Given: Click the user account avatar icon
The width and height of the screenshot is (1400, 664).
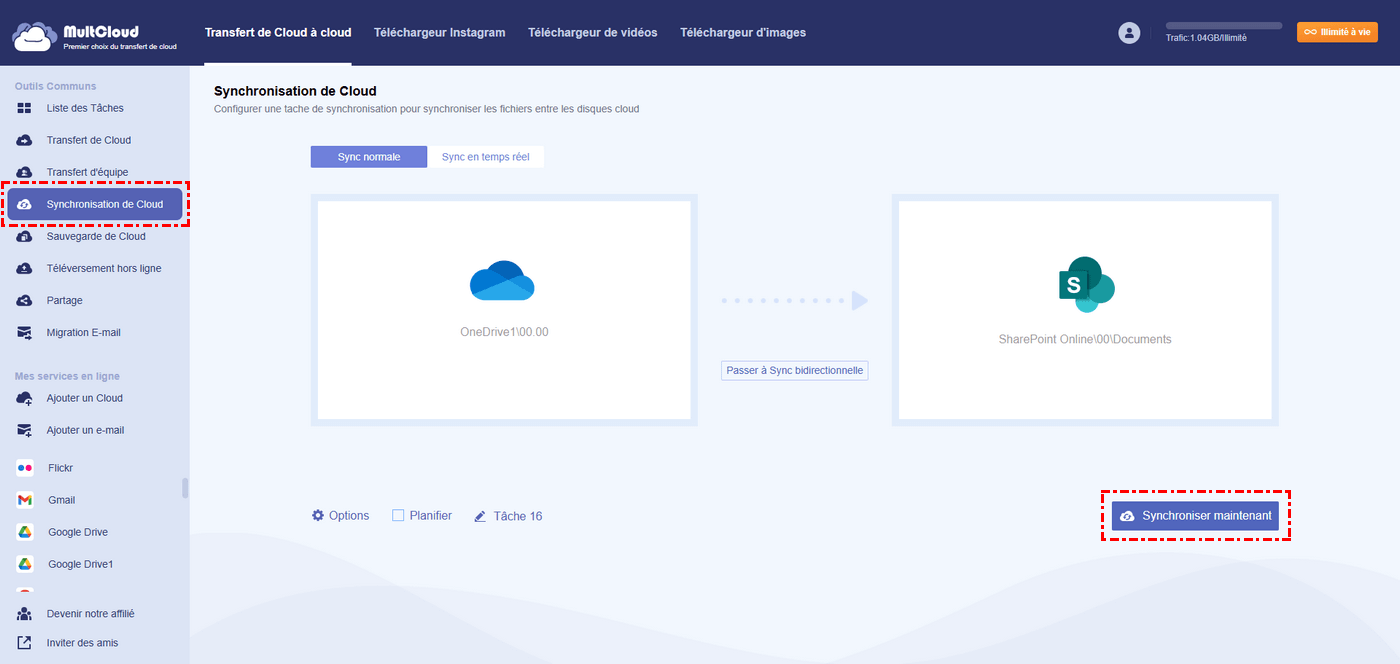Looking at the screenshot, I should [1129, 33].
